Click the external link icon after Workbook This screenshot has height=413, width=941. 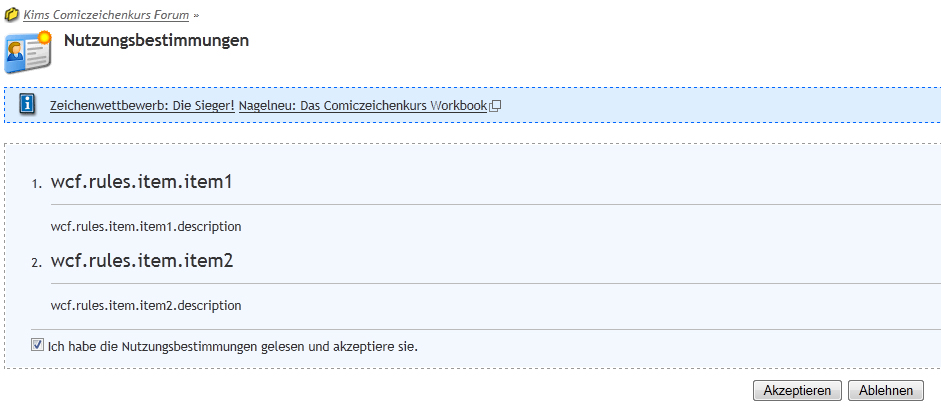494,105
